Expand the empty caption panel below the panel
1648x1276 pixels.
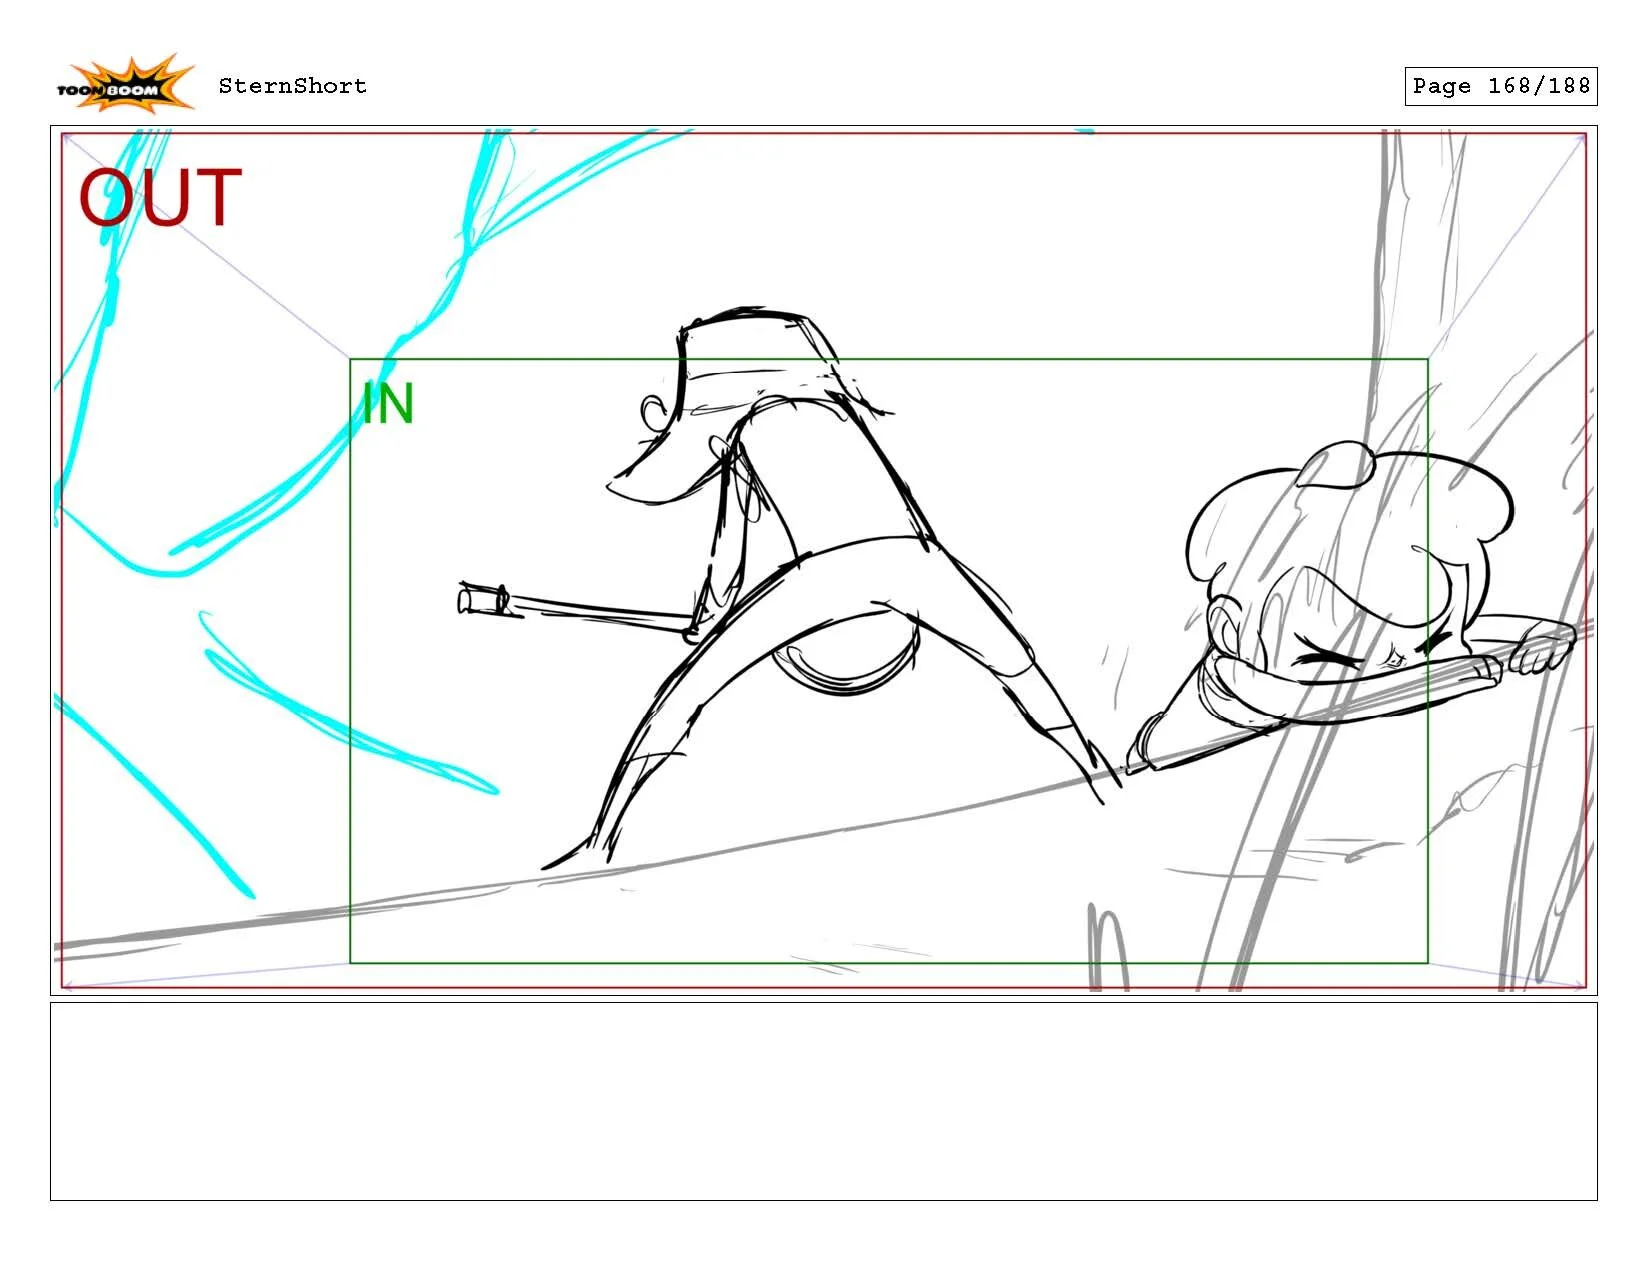824,1100
